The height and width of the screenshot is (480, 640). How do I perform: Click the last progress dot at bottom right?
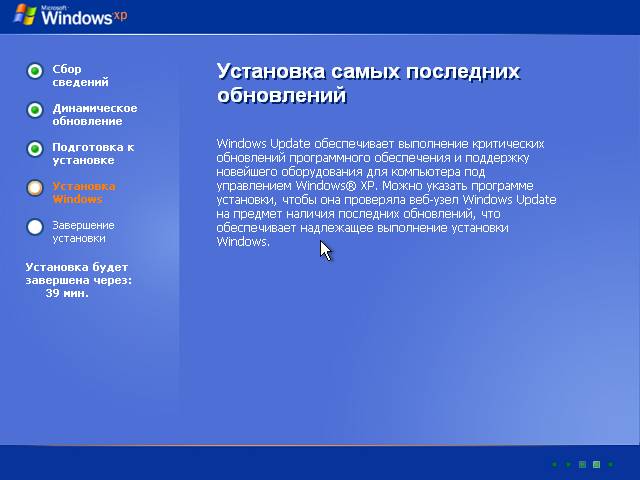click(610, 464)
